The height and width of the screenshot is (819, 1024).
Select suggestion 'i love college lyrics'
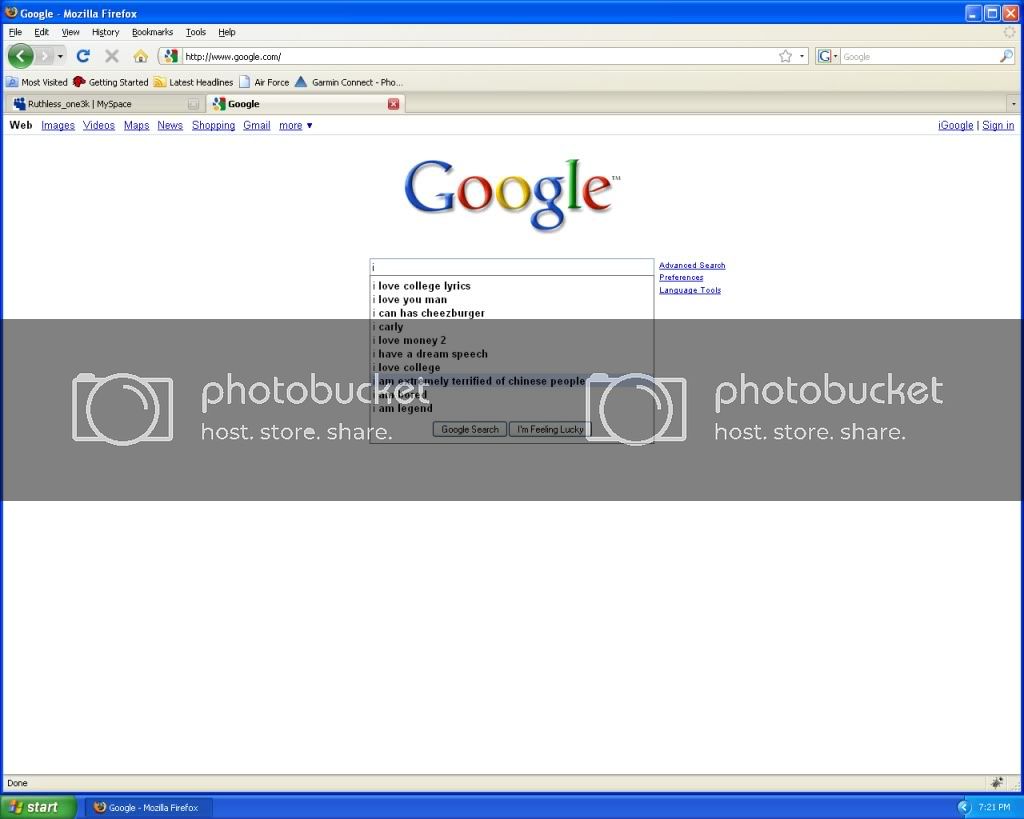[511, 286]
